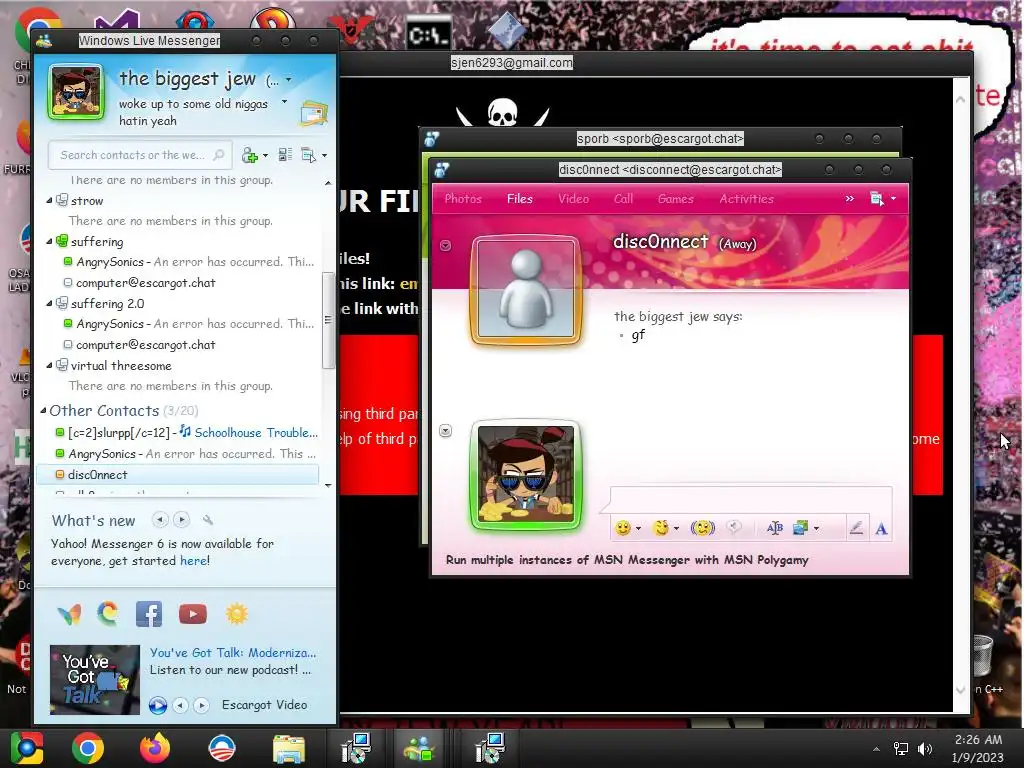Open the Photos tab in chat
1024x768 pixels.
click(x=463, y=199)
